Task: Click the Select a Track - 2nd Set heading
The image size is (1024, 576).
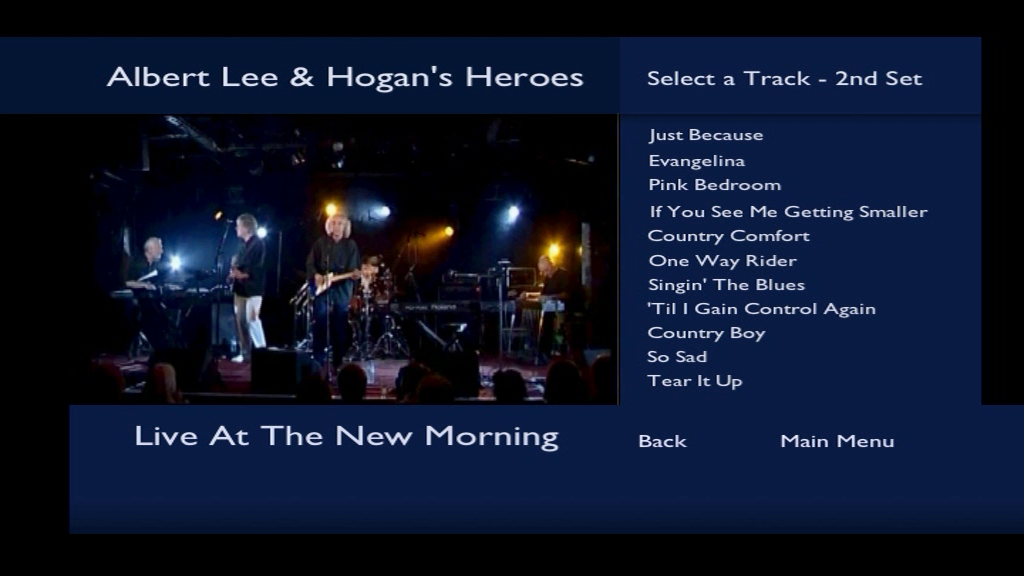Action: 784,78
